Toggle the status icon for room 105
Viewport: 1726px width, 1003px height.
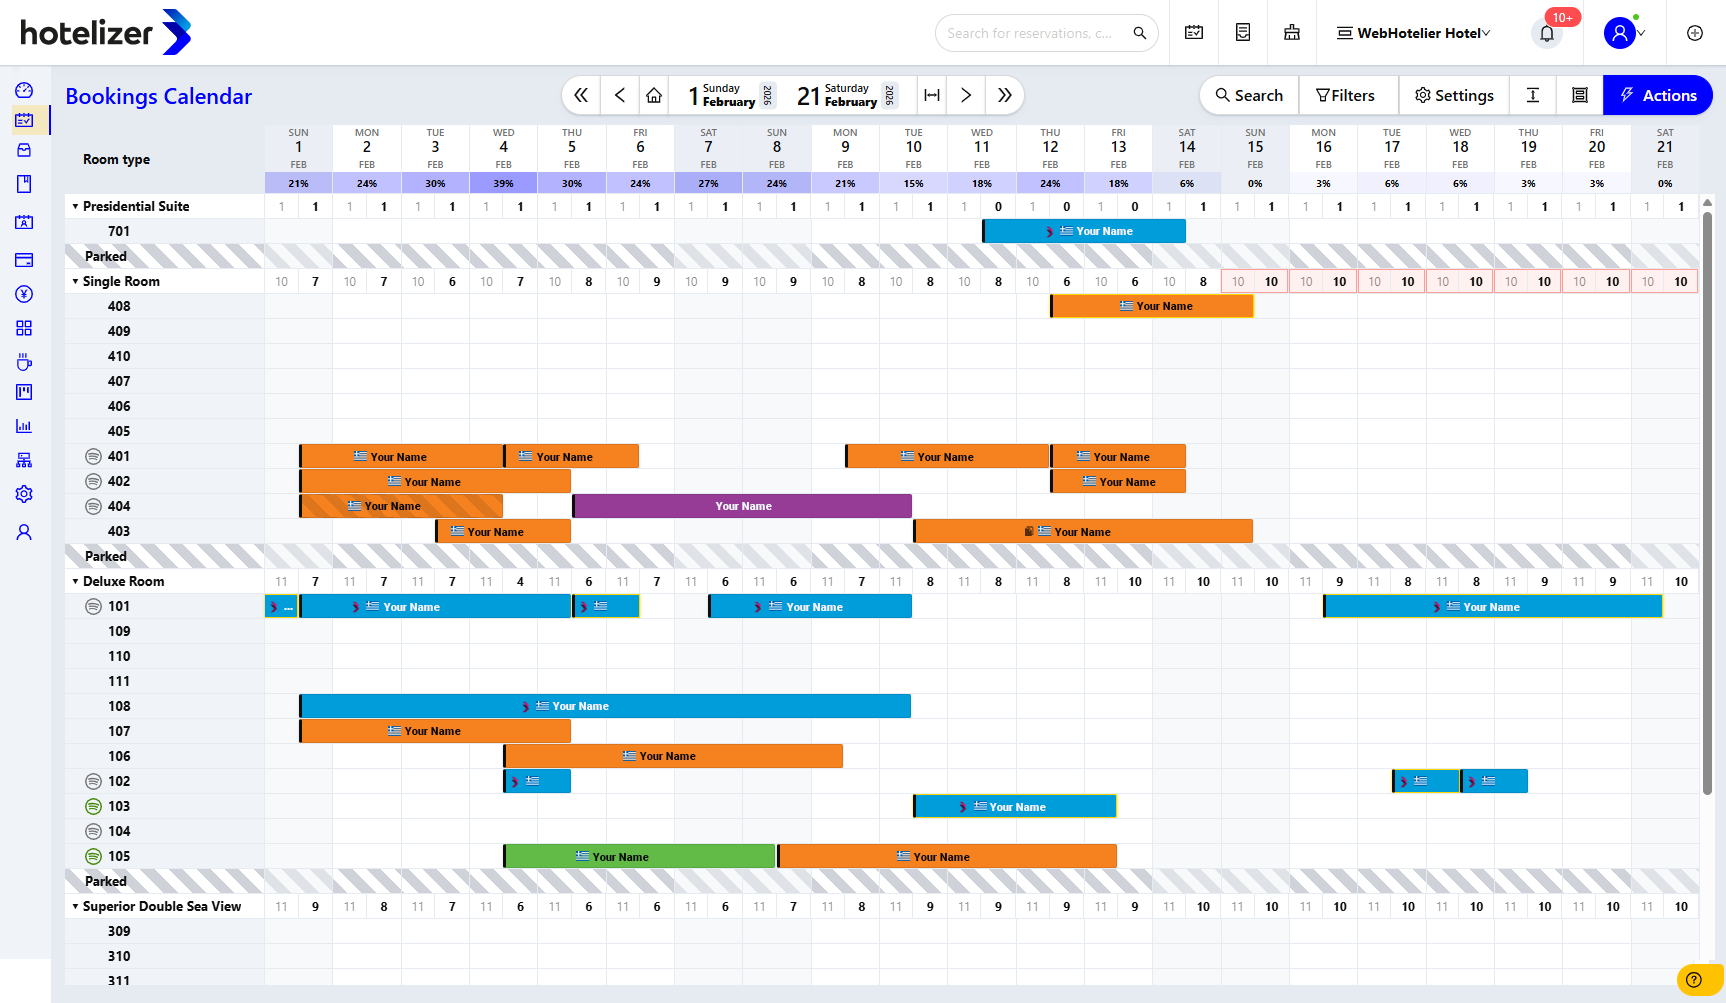point(93,856)
